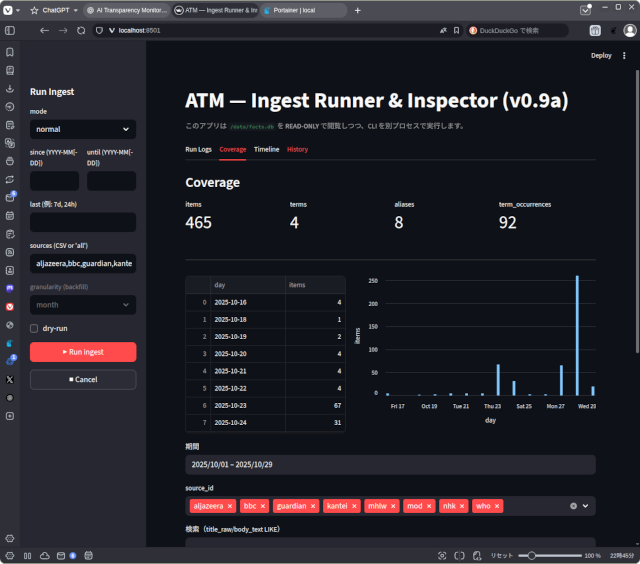
Task: Open the Downloads panel in the browser sidebar
Action: coord(10,88)
